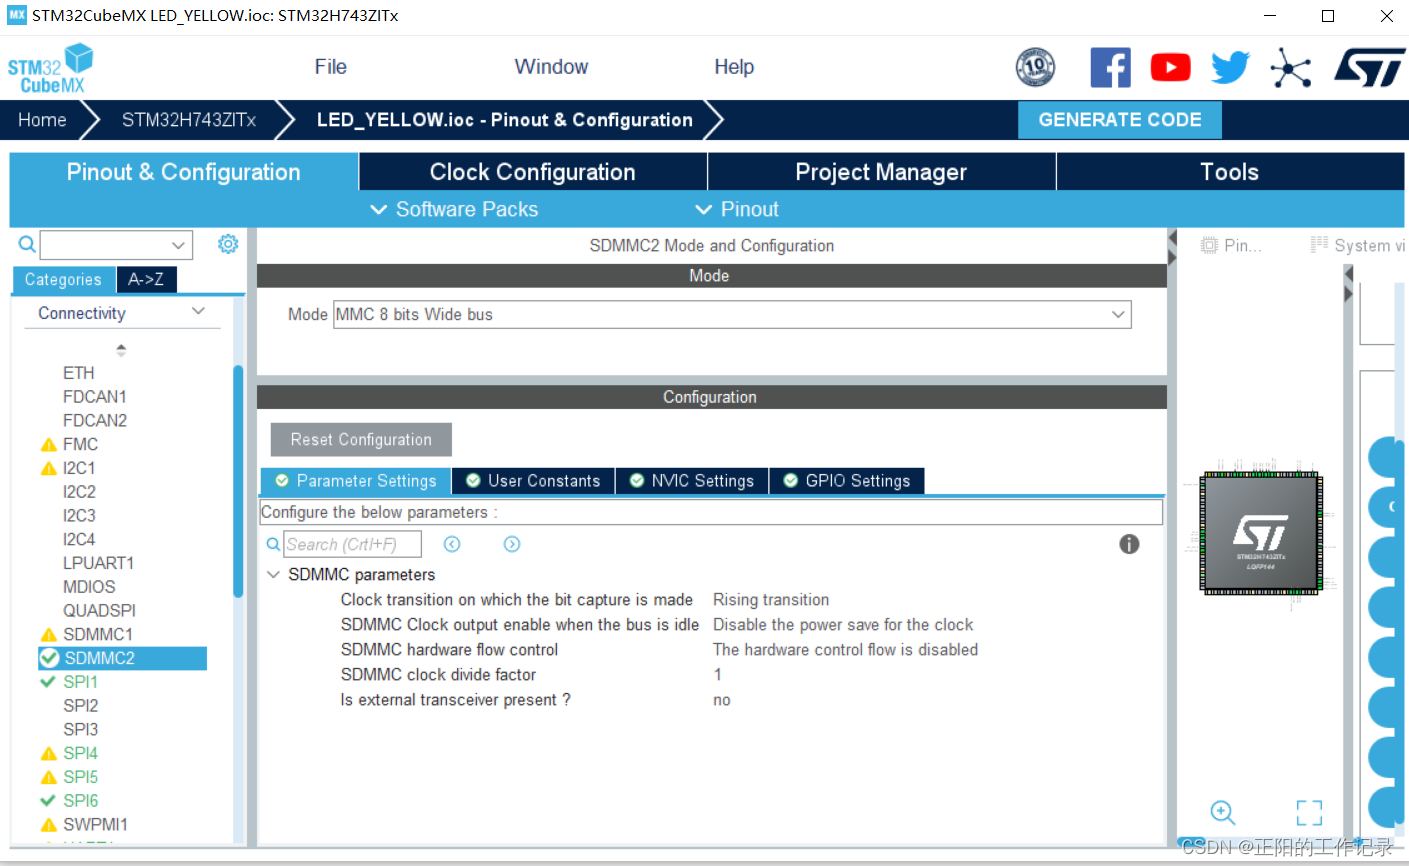Image resolution: width=1409 pixels, height=866 pixels.
Task: Open the GPIO Settings tab
Action: coord(847,481)
